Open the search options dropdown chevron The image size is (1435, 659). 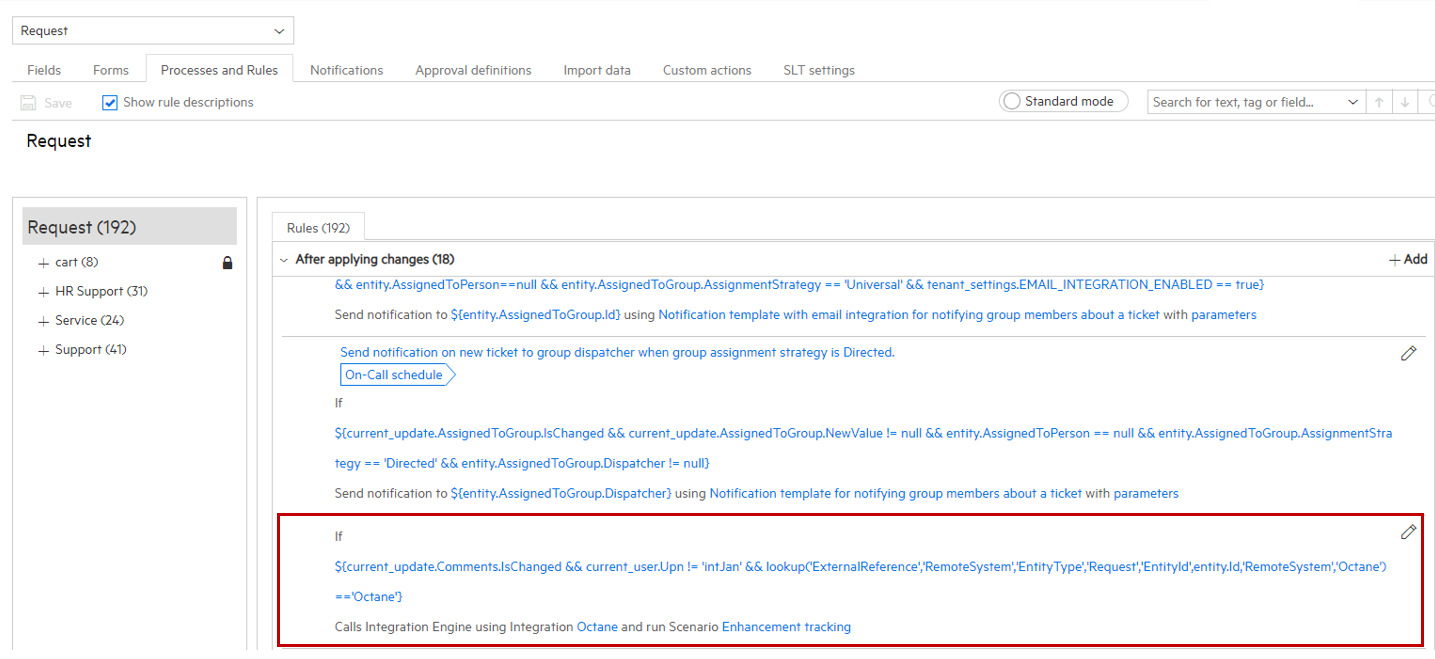pyautogui.click(x=1353, y=101)
